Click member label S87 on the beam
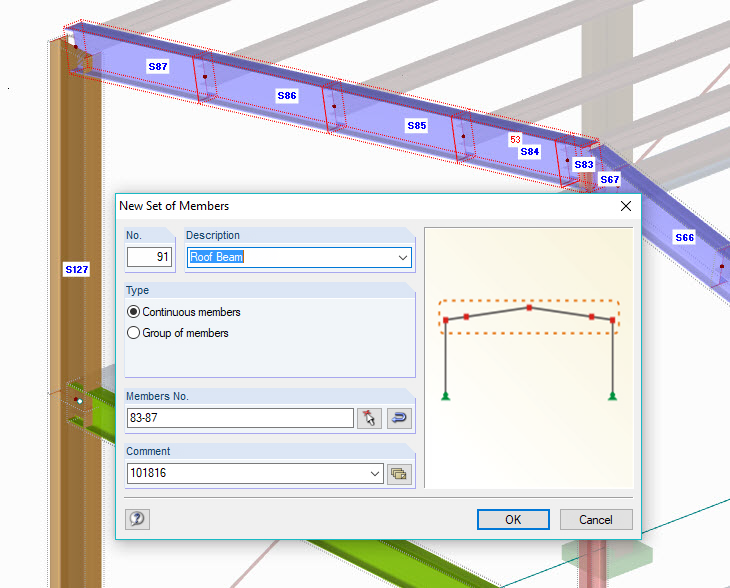This screenshot has width=730, height=588. [x=158, y=67]
